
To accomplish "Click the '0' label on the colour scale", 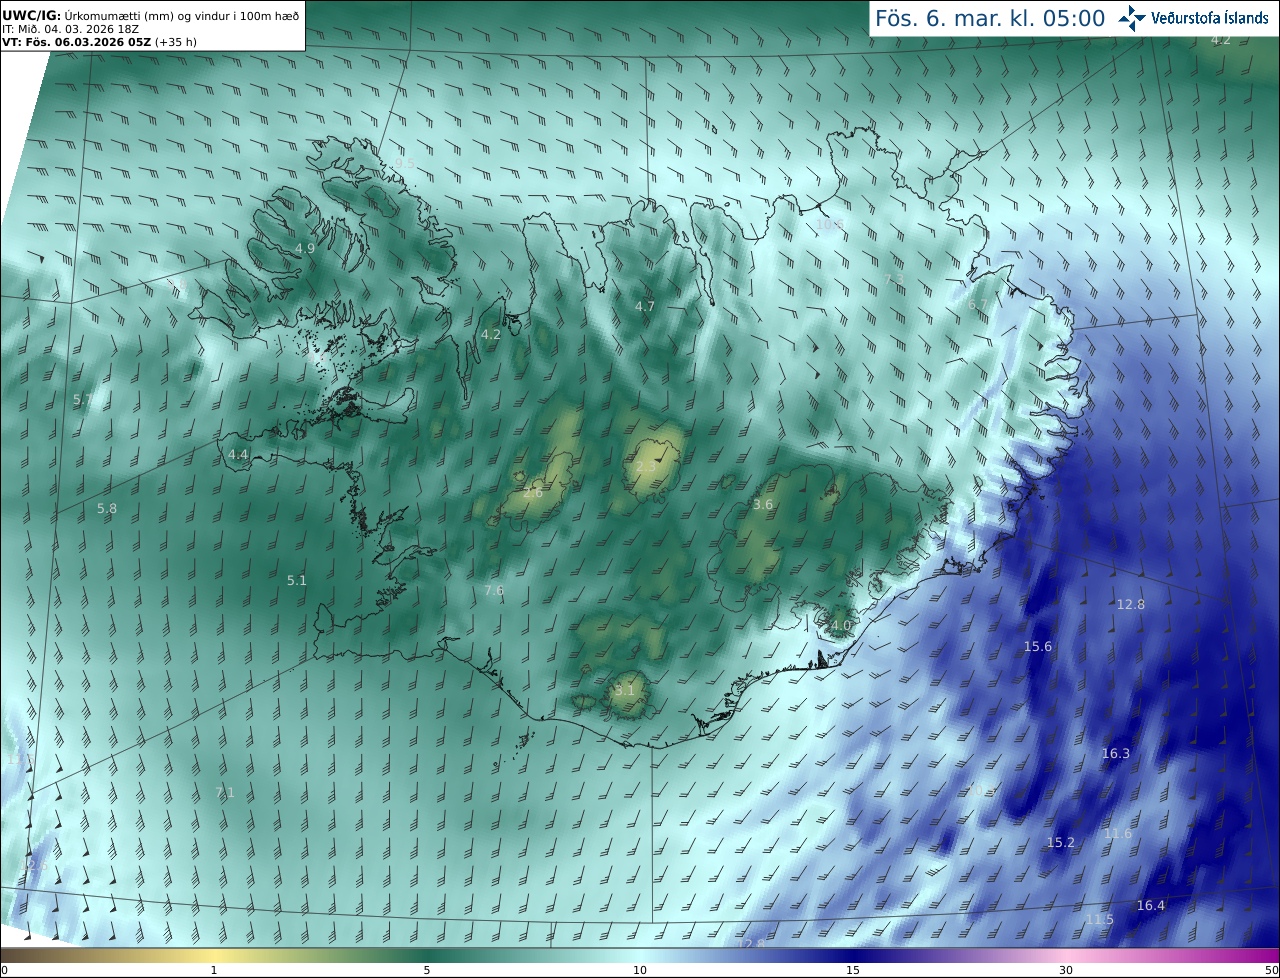I will tap(4, 970).
